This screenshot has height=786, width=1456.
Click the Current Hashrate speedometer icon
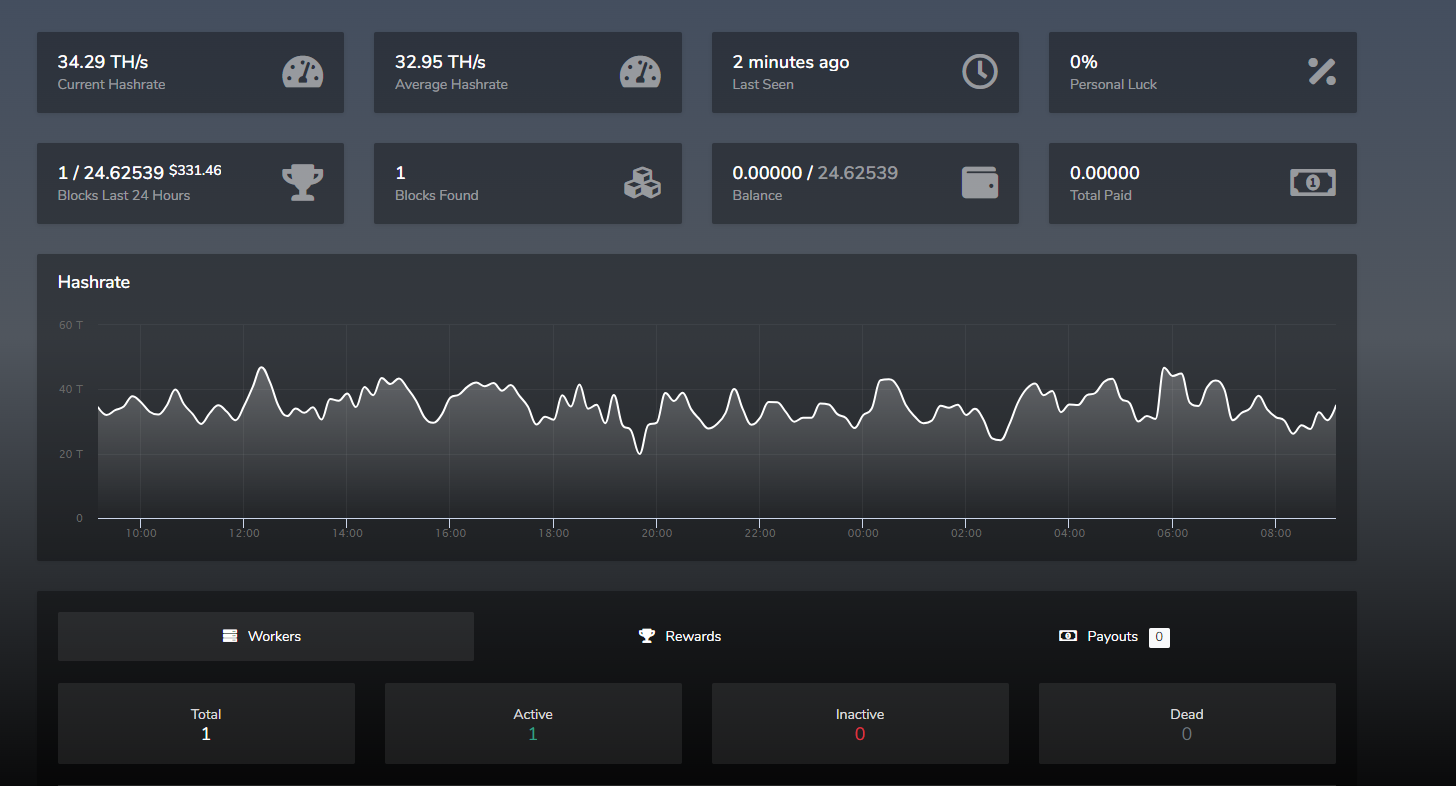pyautogui.click(x=303, y=72)
